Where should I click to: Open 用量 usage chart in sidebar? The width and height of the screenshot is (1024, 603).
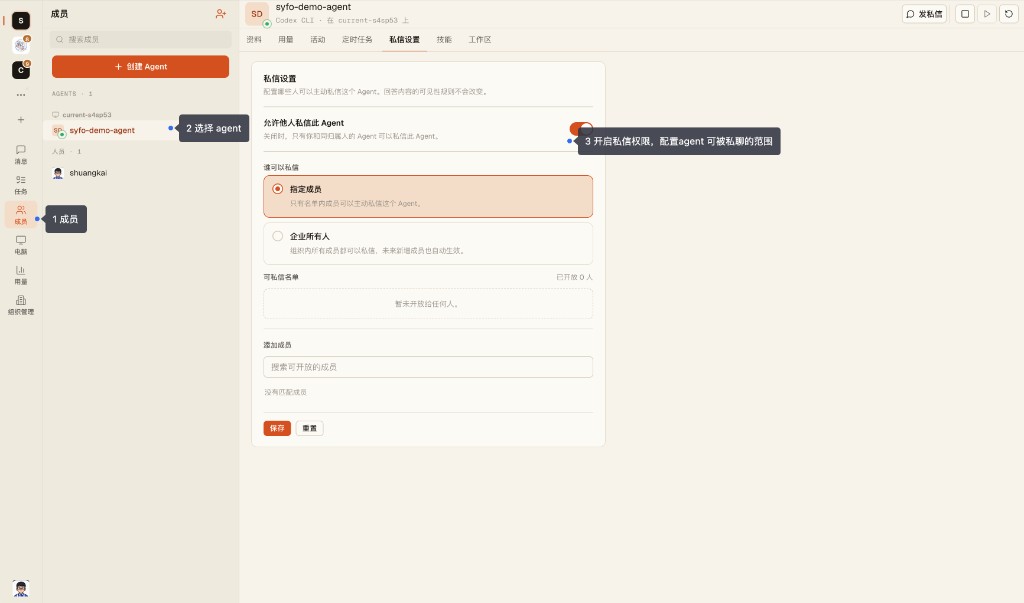21,275
